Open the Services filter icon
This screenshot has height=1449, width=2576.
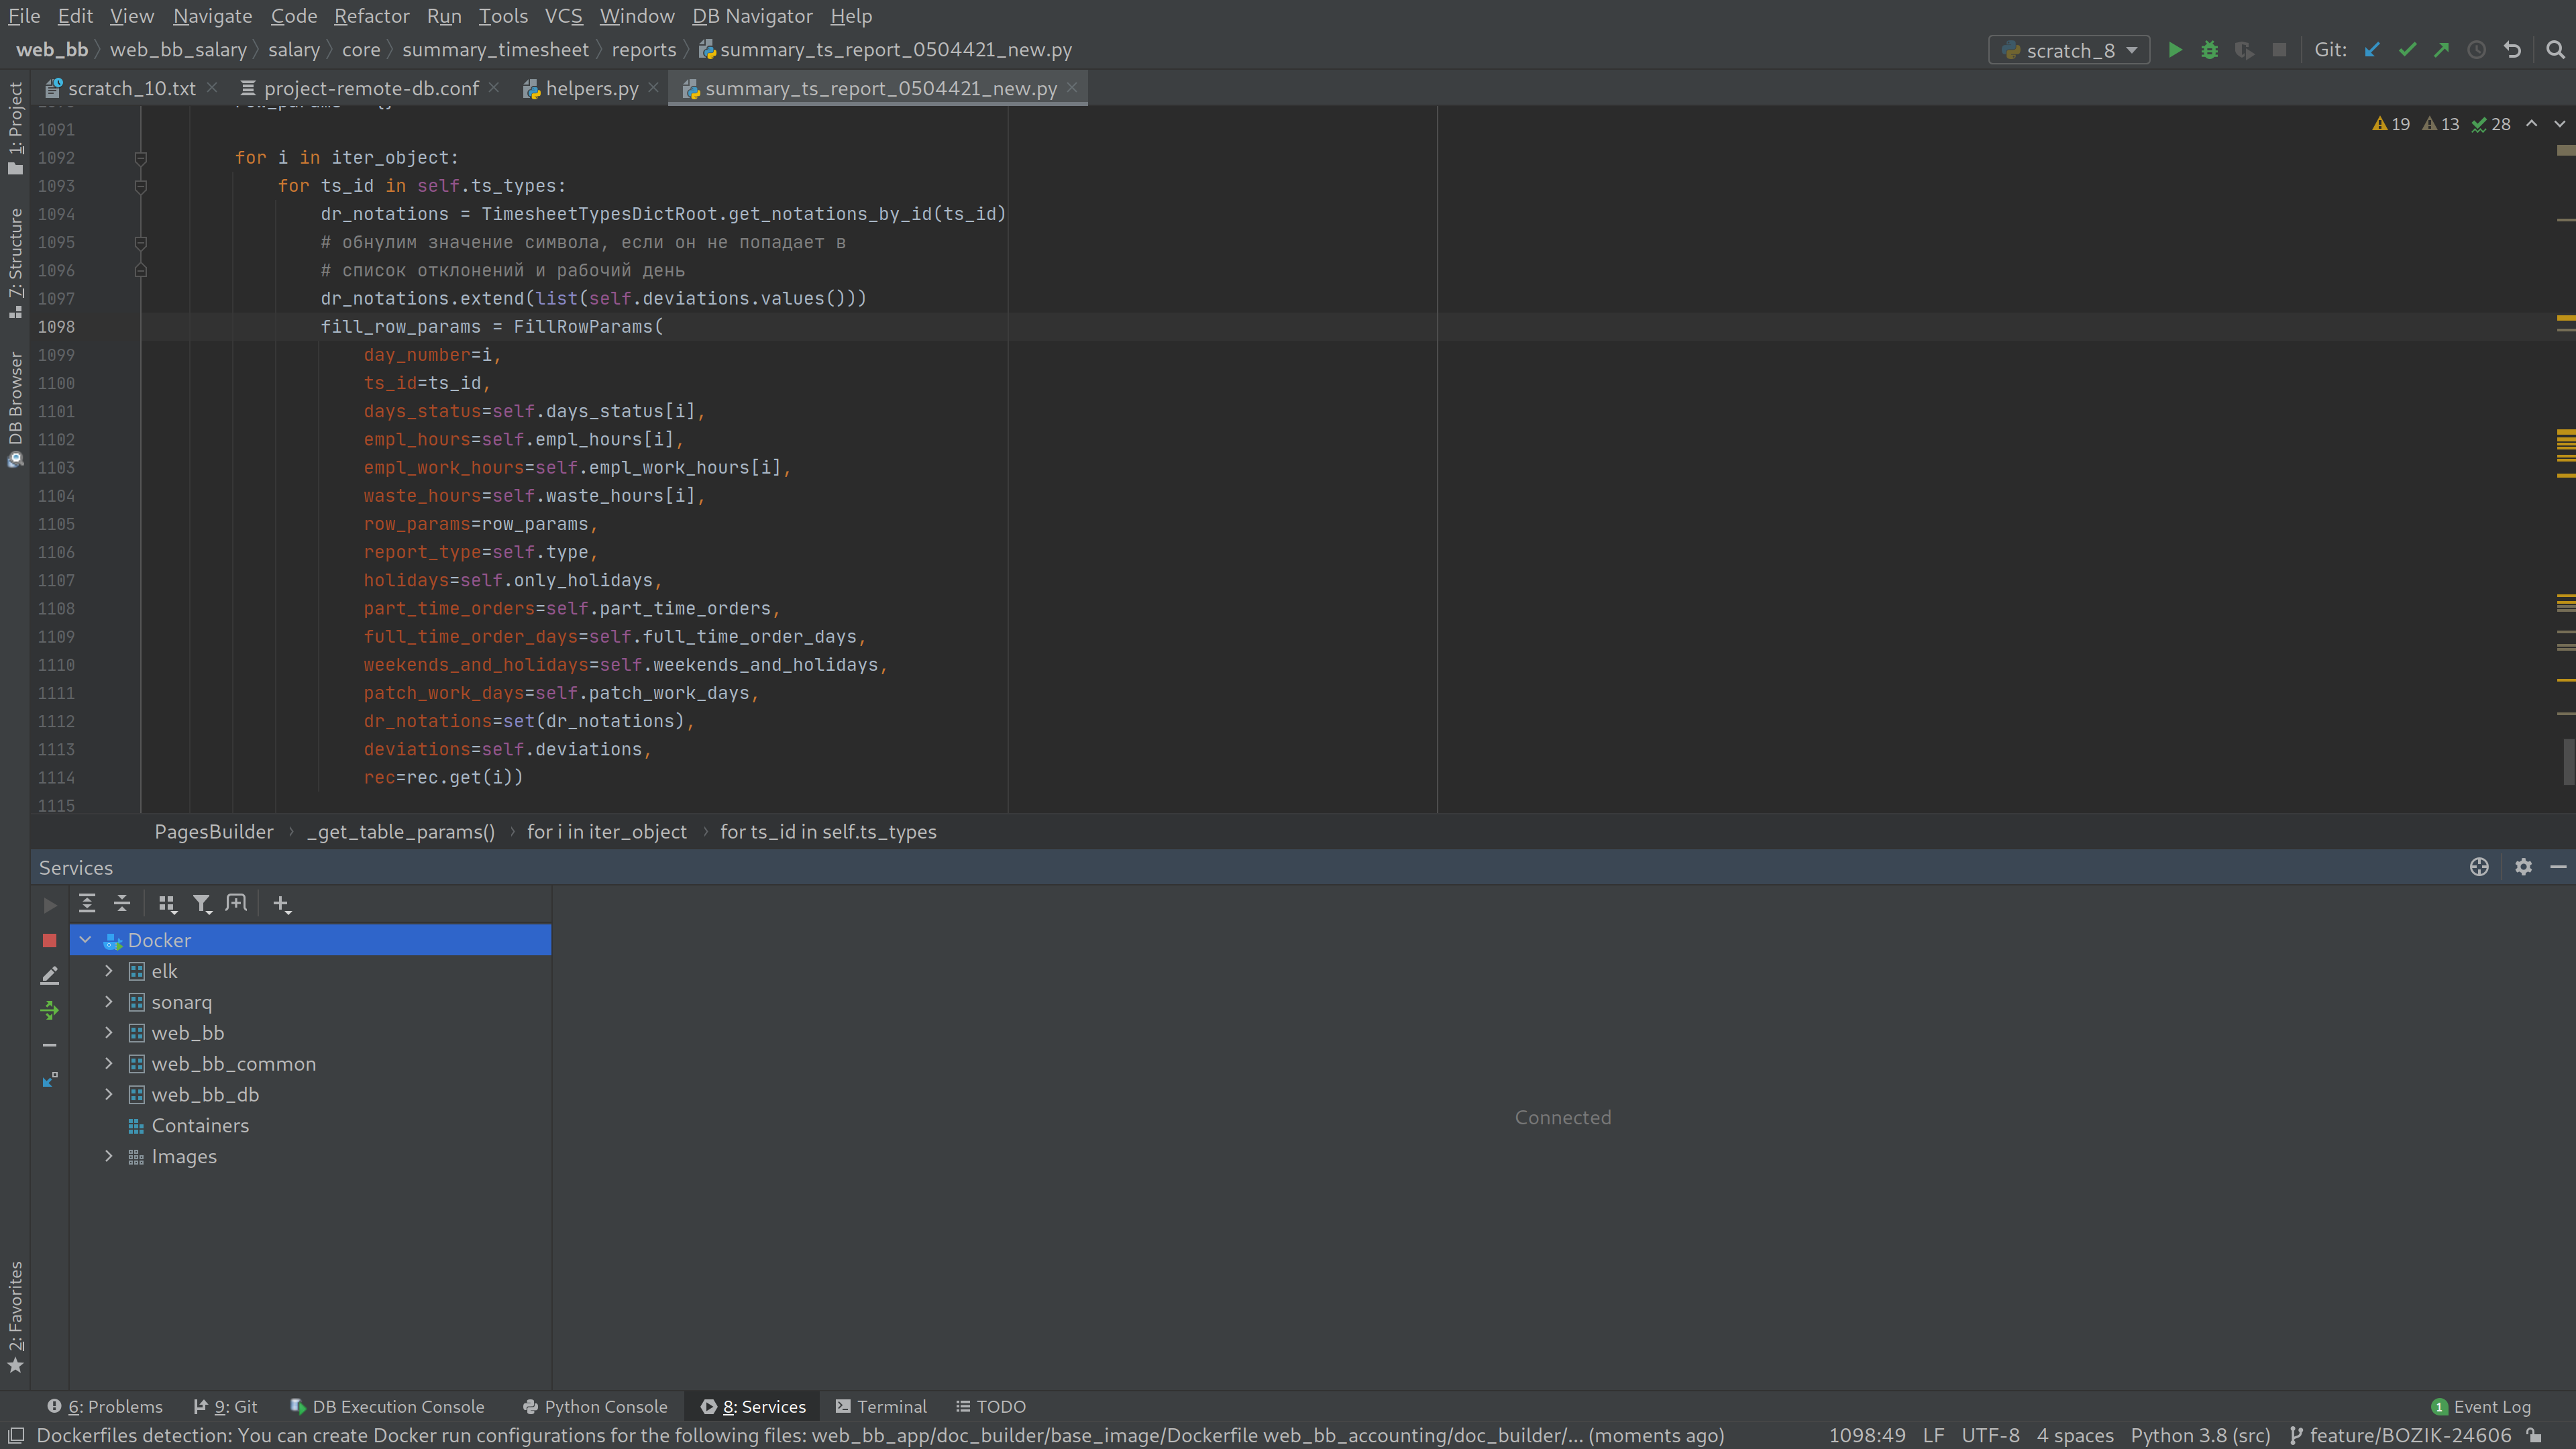point(202,904)
